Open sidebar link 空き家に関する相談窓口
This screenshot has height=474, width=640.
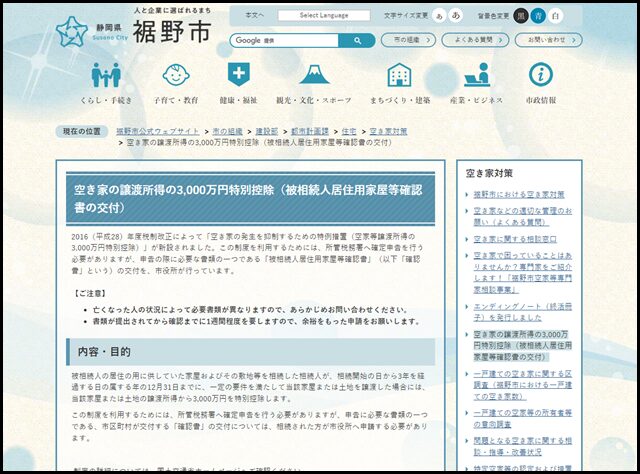[515, 239]
